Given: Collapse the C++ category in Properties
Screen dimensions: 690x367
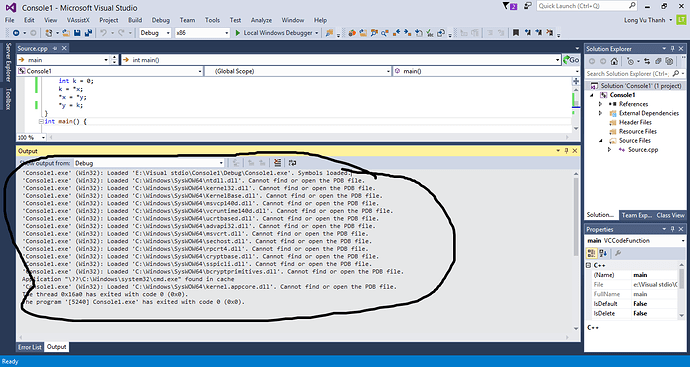Looking at the screenshot, I should coord(589,265).
